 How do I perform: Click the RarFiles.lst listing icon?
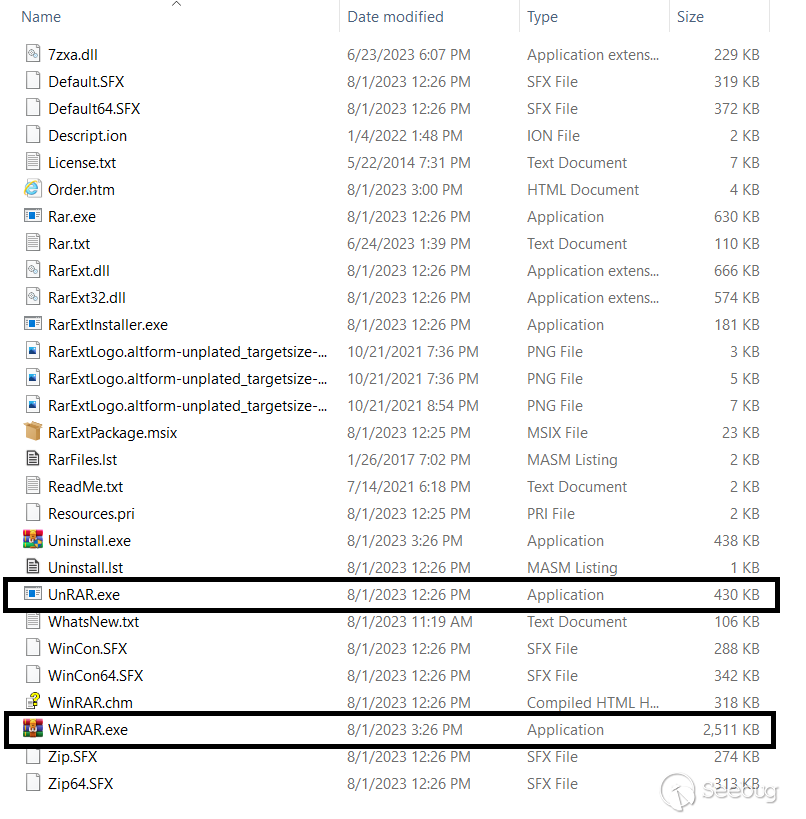[x=32, y=459]
